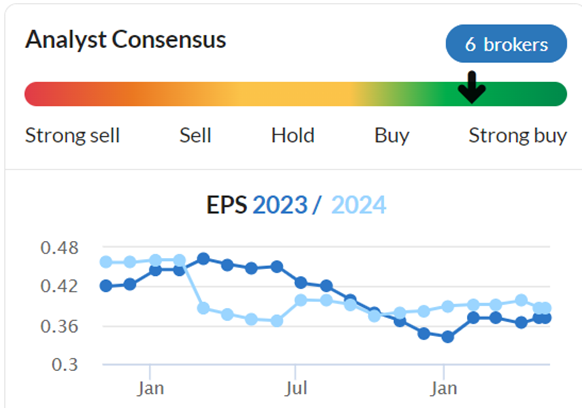Click the Analyst Consensus heading
Viewport: 582px width, 408px height.
125,40
